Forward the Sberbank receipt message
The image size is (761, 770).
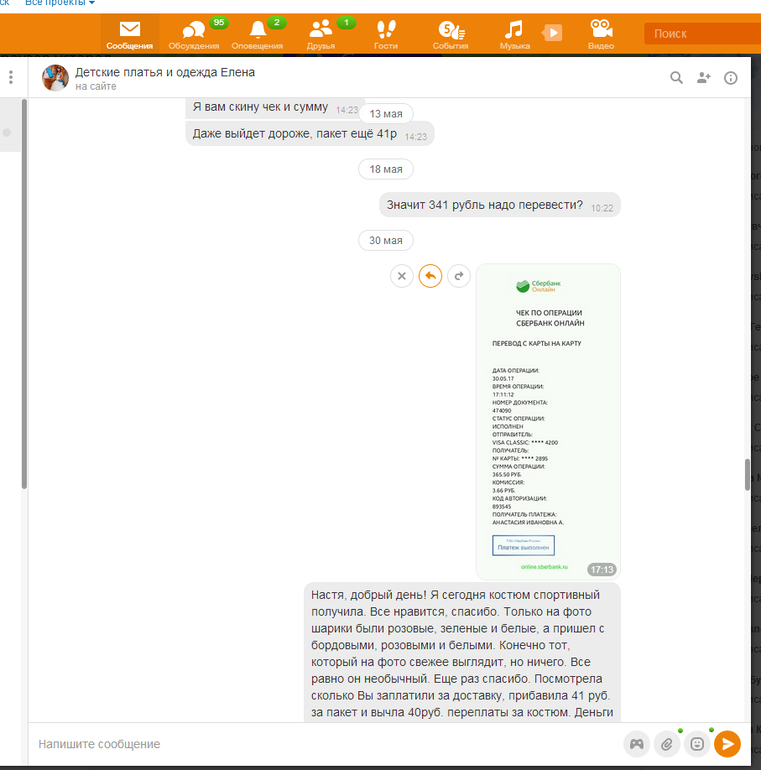click(x=458, y=276)
